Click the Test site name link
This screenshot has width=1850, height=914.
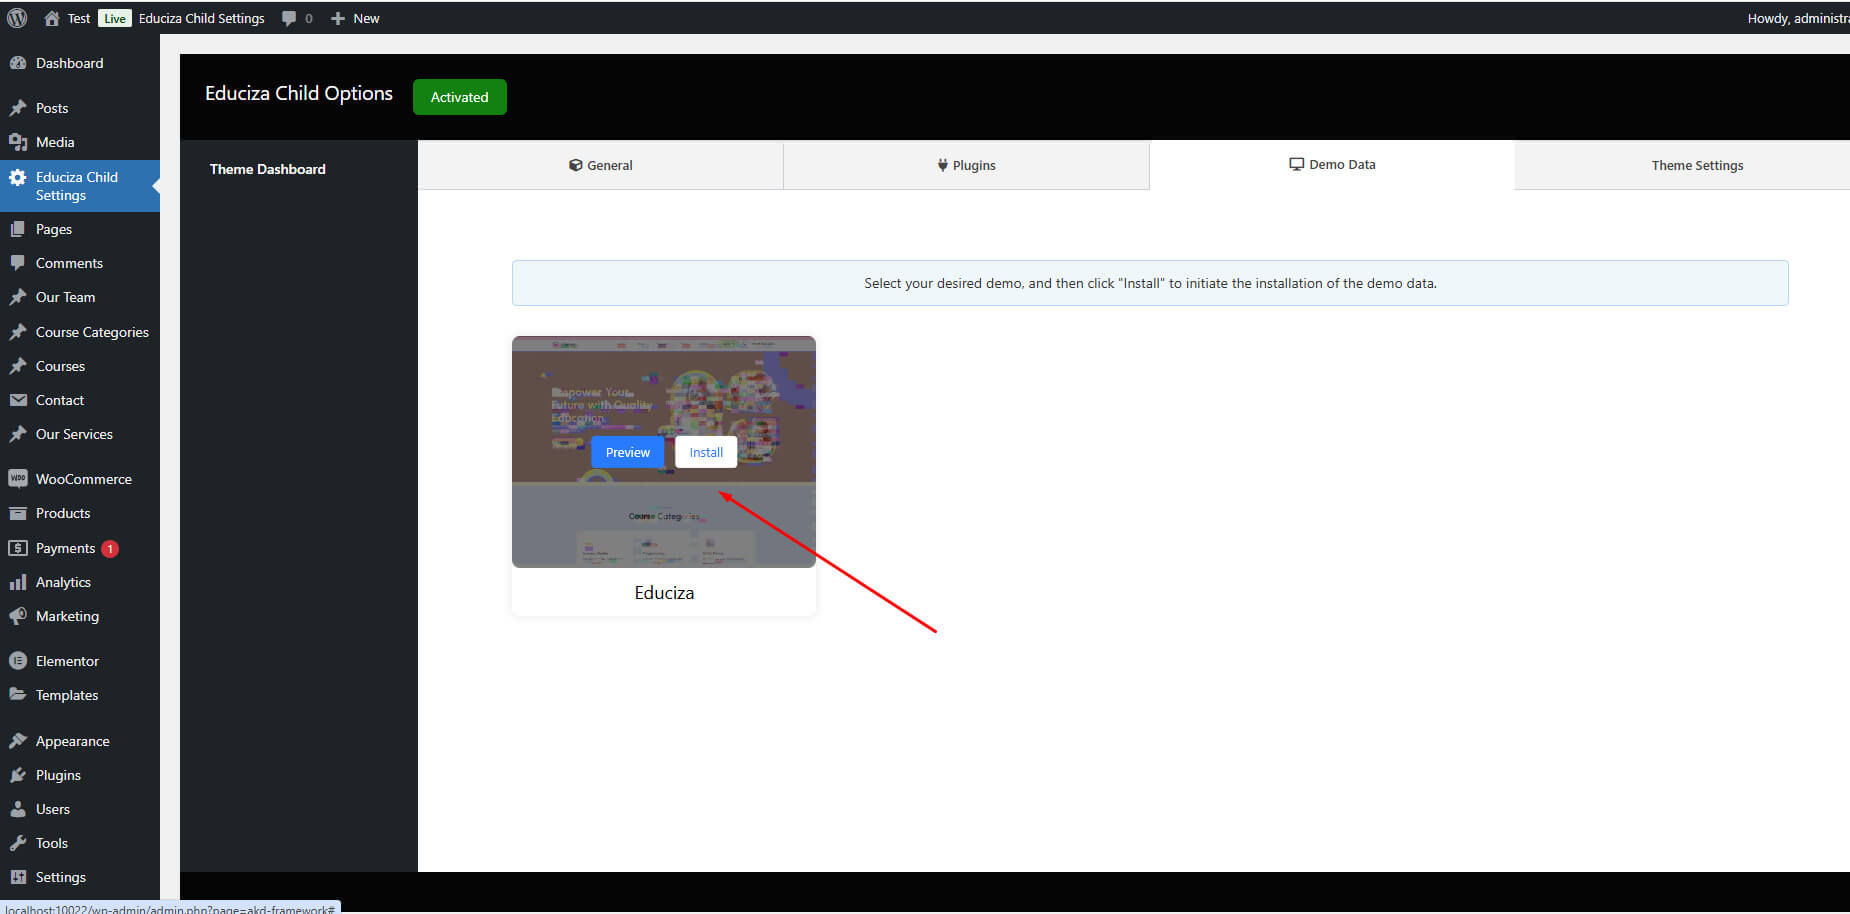(79, 18)
